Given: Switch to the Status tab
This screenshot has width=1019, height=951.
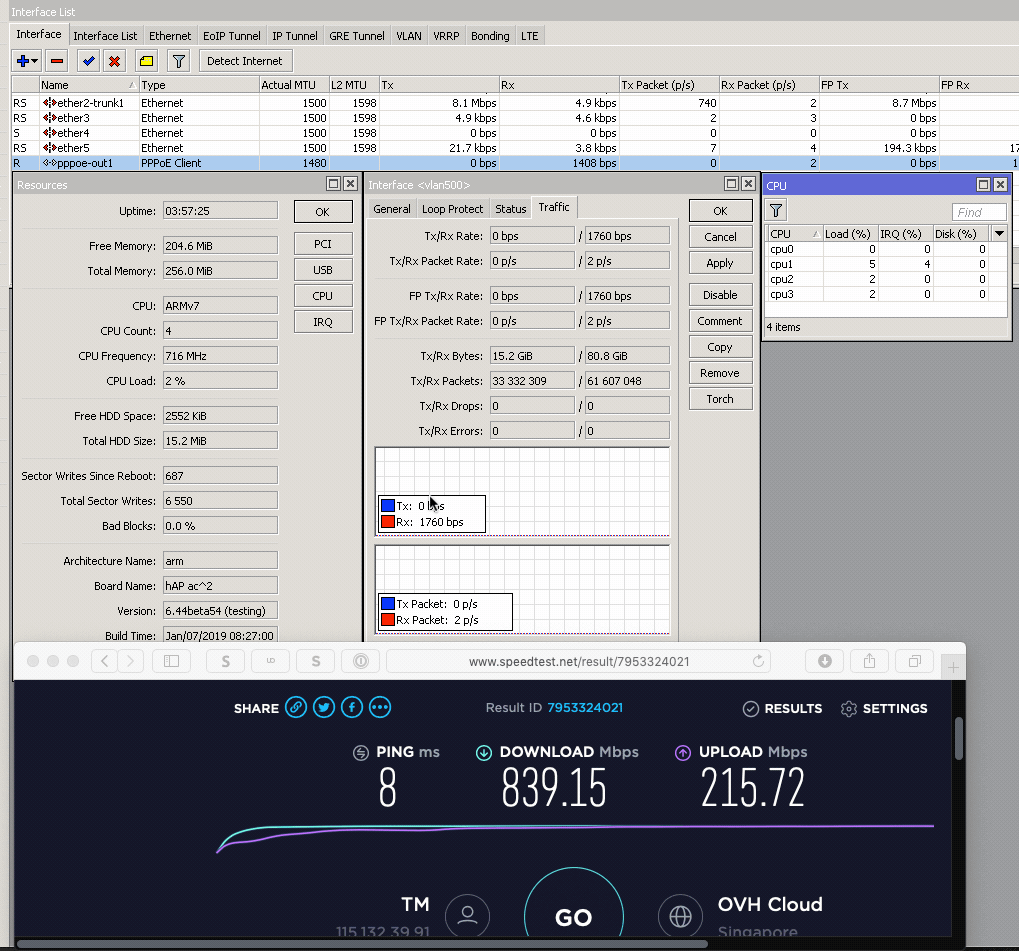Looking at the screenshot, I should click(510, 209).
